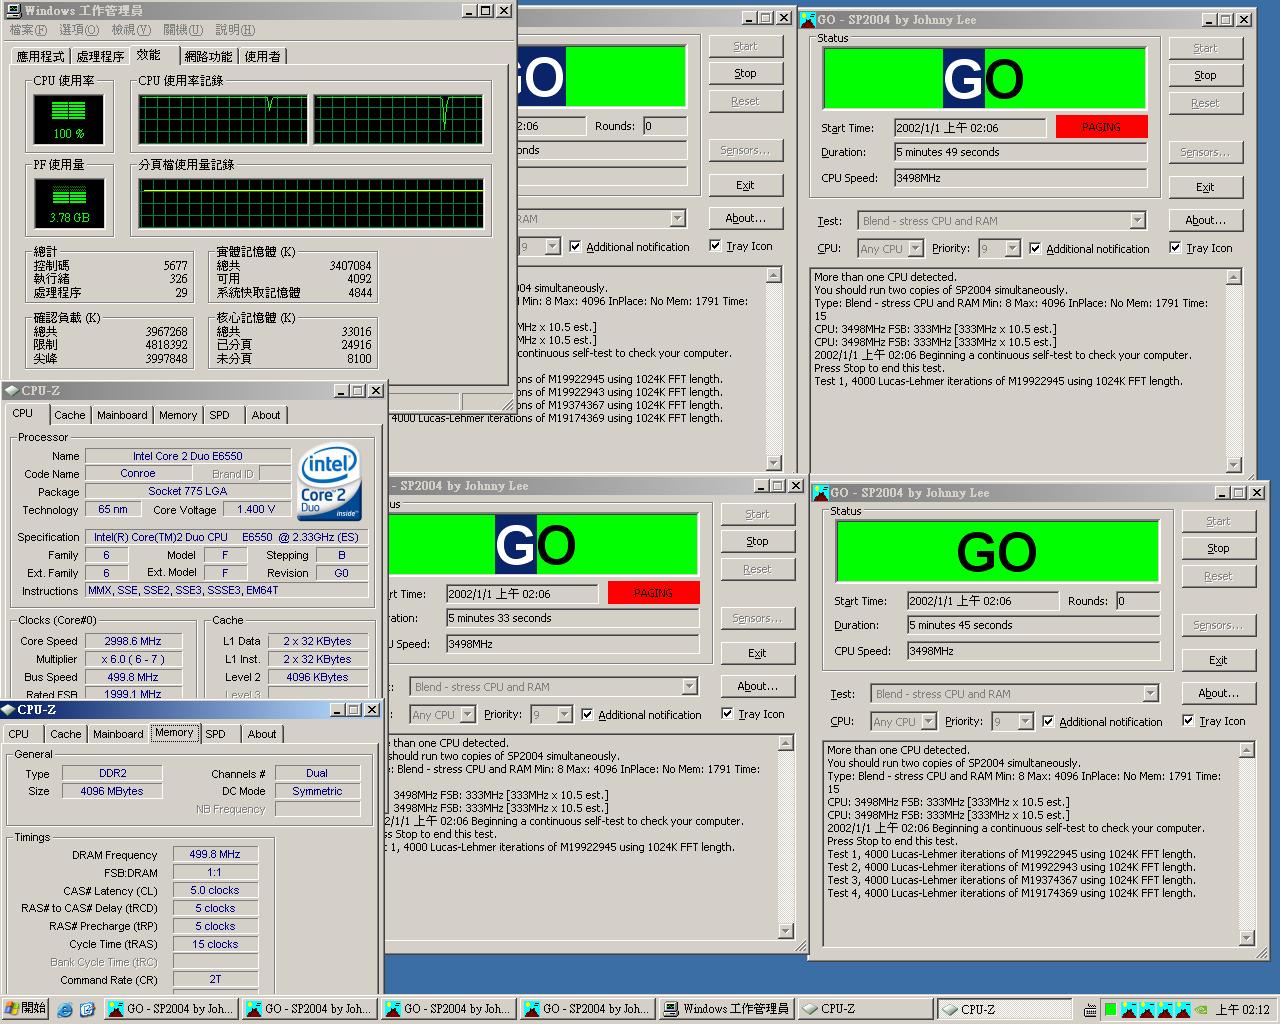Click About... in 49-seconds SP2004 window
Viewport: 1280px width, 1024px height.
click(1205, 220)
